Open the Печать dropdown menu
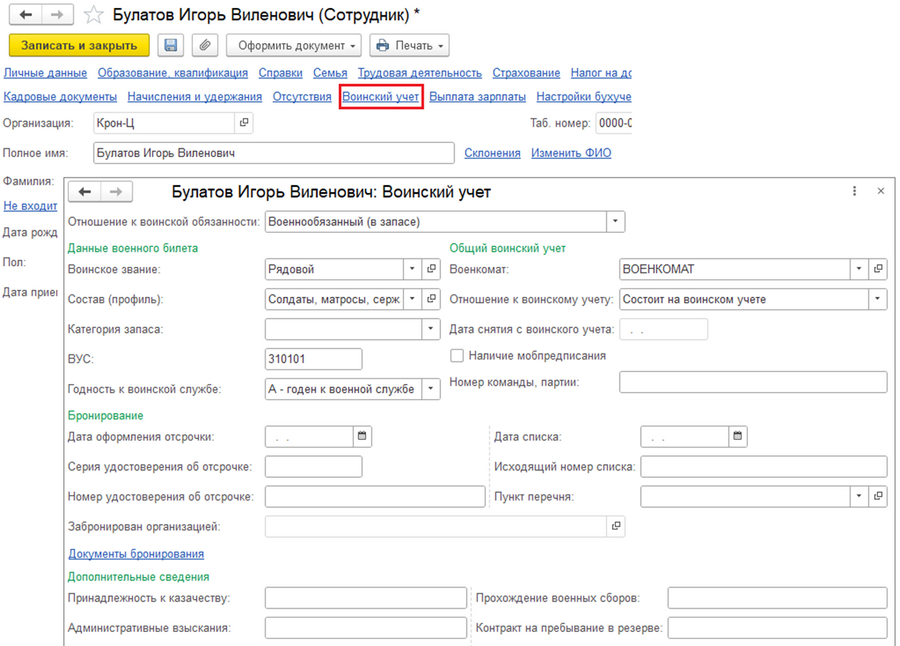Image resolution: width=900 pixels, height=646 pixels. coord(409,45)
